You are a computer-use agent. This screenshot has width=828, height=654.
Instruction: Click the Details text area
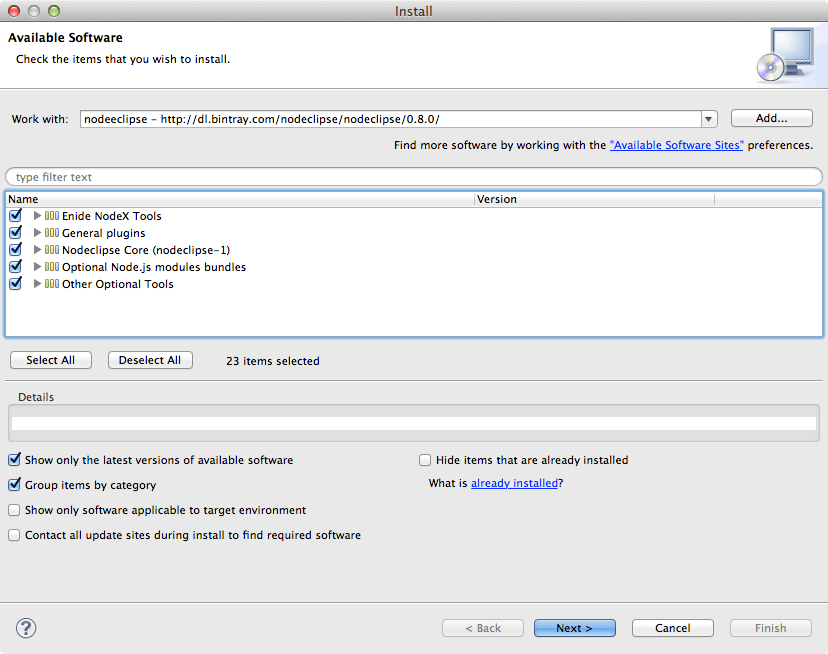[414, 423]
